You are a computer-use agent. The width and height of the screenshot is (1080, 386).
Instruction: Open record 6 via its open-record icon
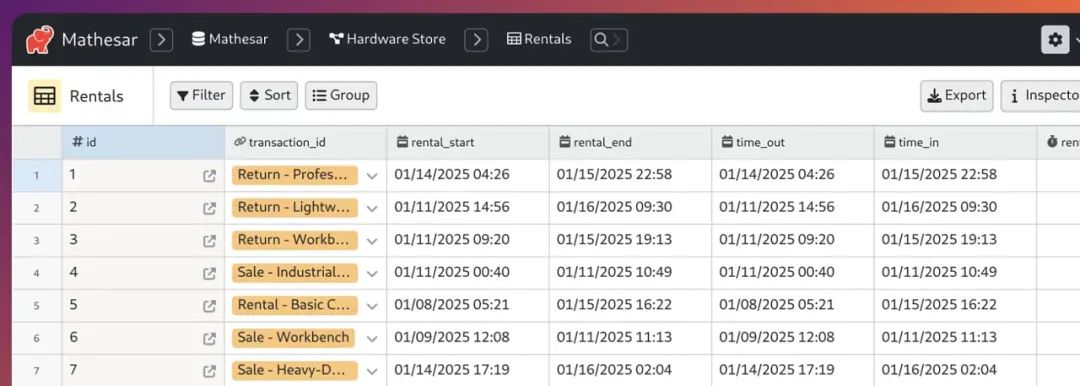[x=209, y=338]
